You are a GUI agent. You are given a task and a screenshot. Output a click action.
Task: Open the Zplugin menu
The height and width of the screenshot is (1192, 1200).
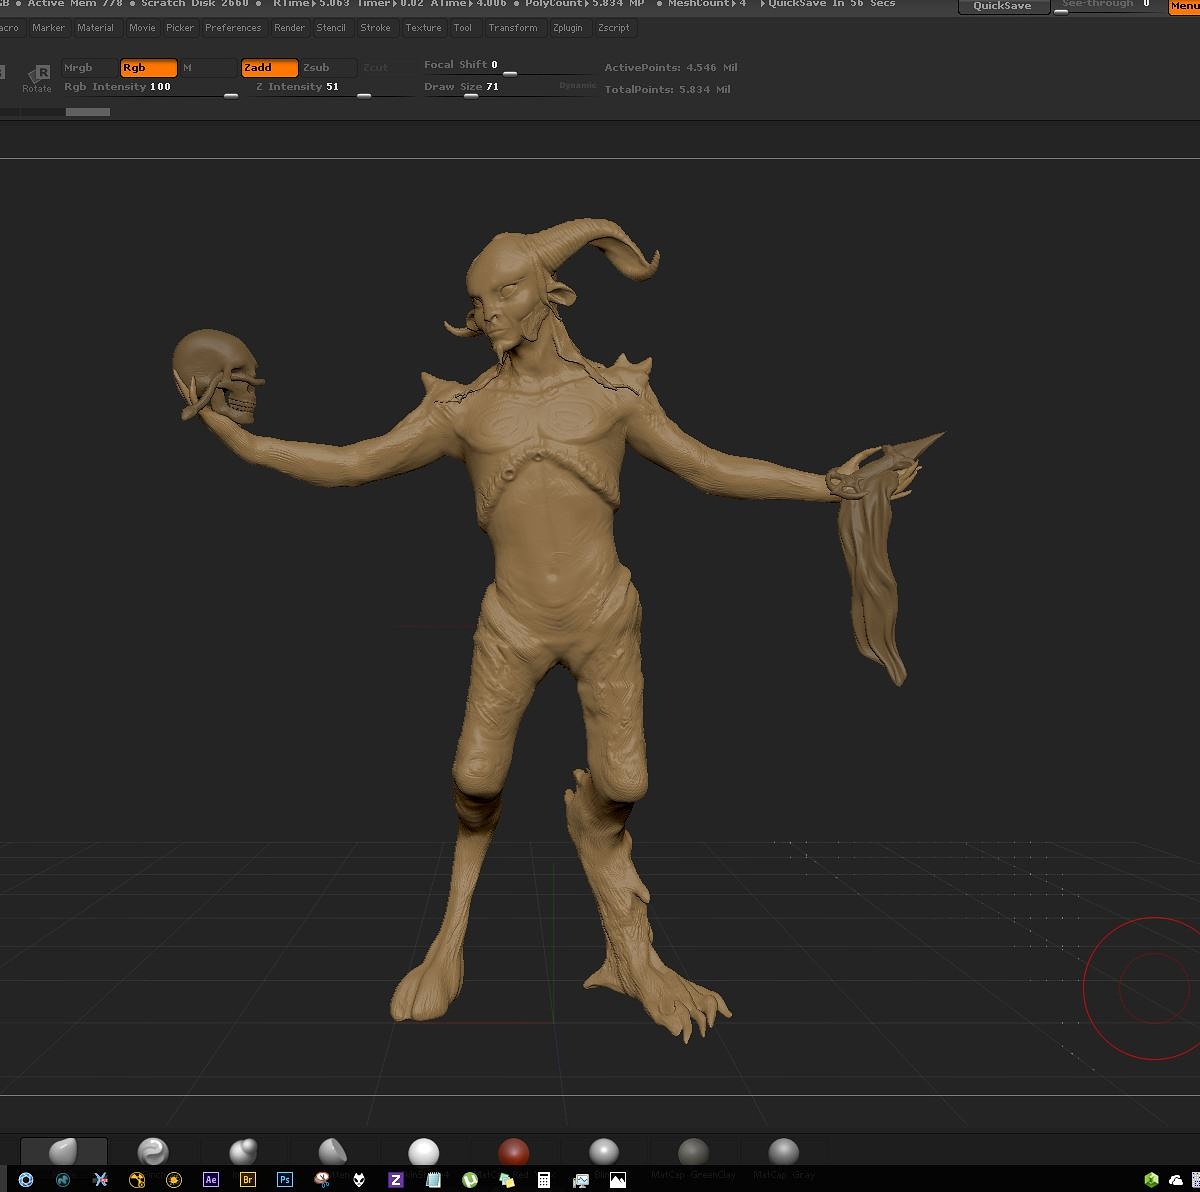coord(567,28)
